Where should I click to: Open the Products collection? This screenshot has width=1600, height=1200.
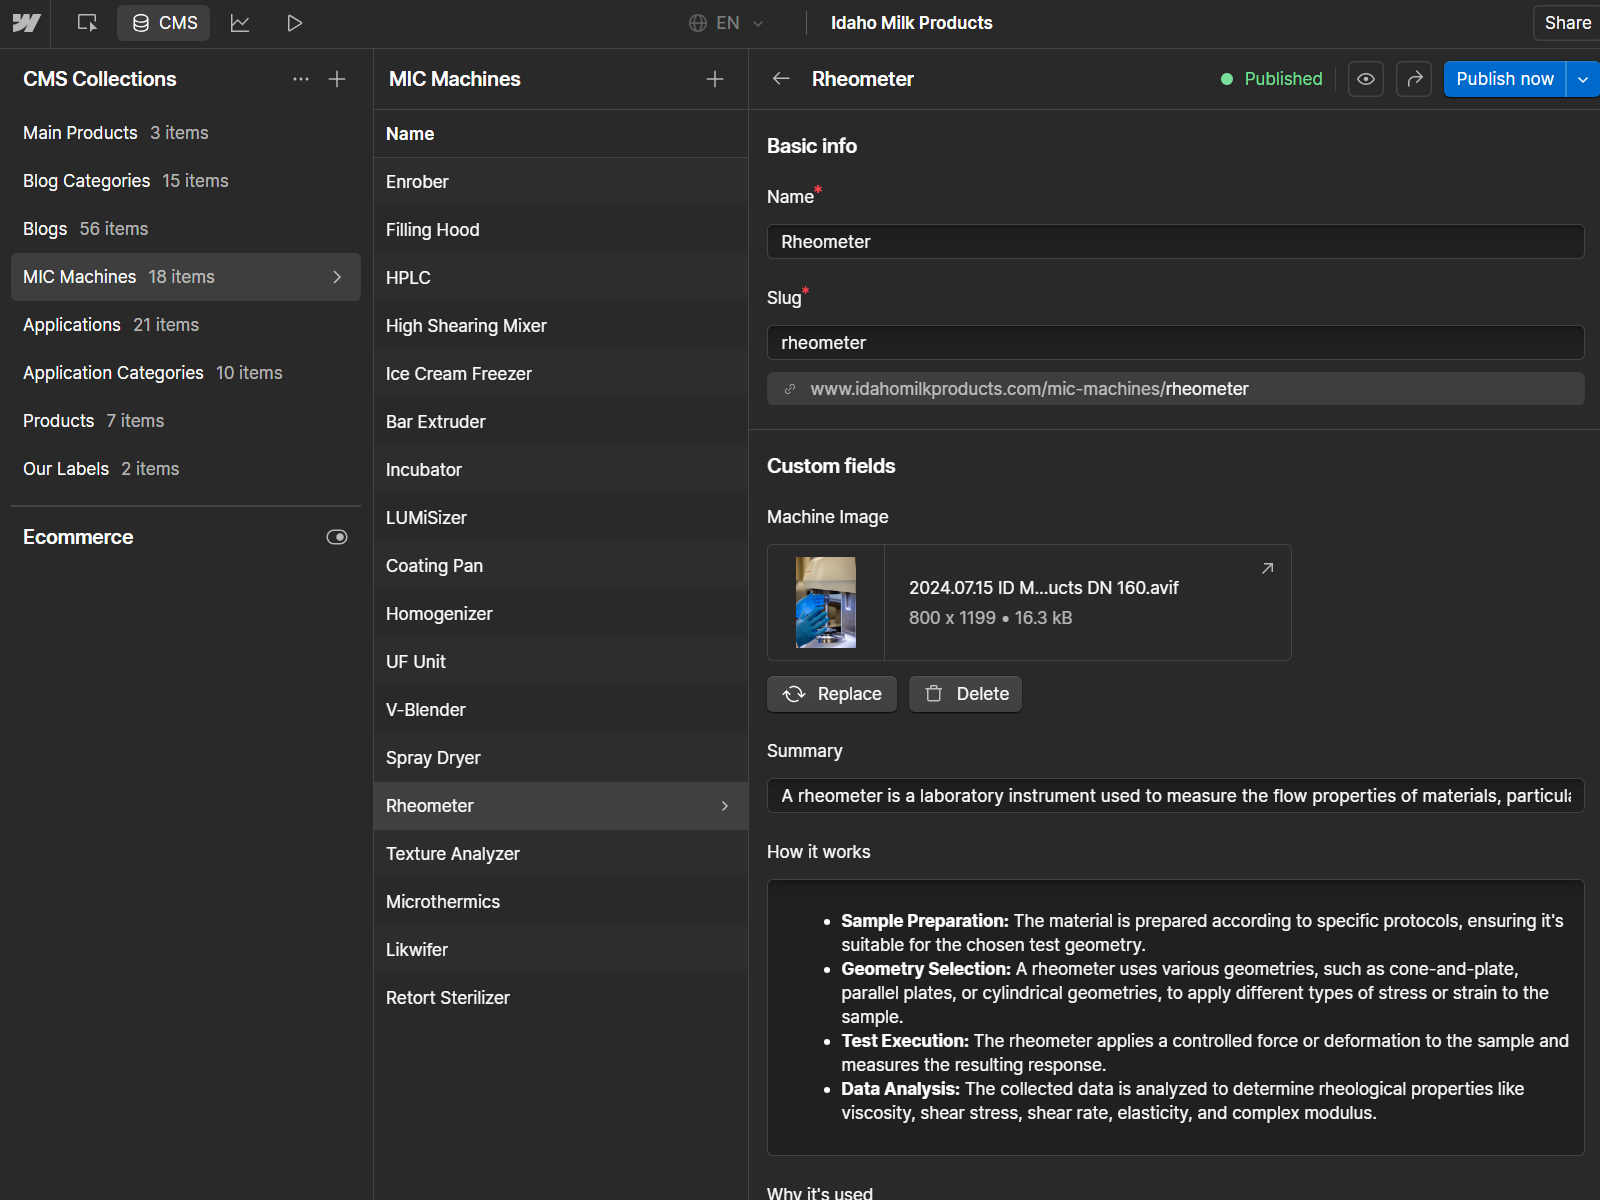click(186, 421)
